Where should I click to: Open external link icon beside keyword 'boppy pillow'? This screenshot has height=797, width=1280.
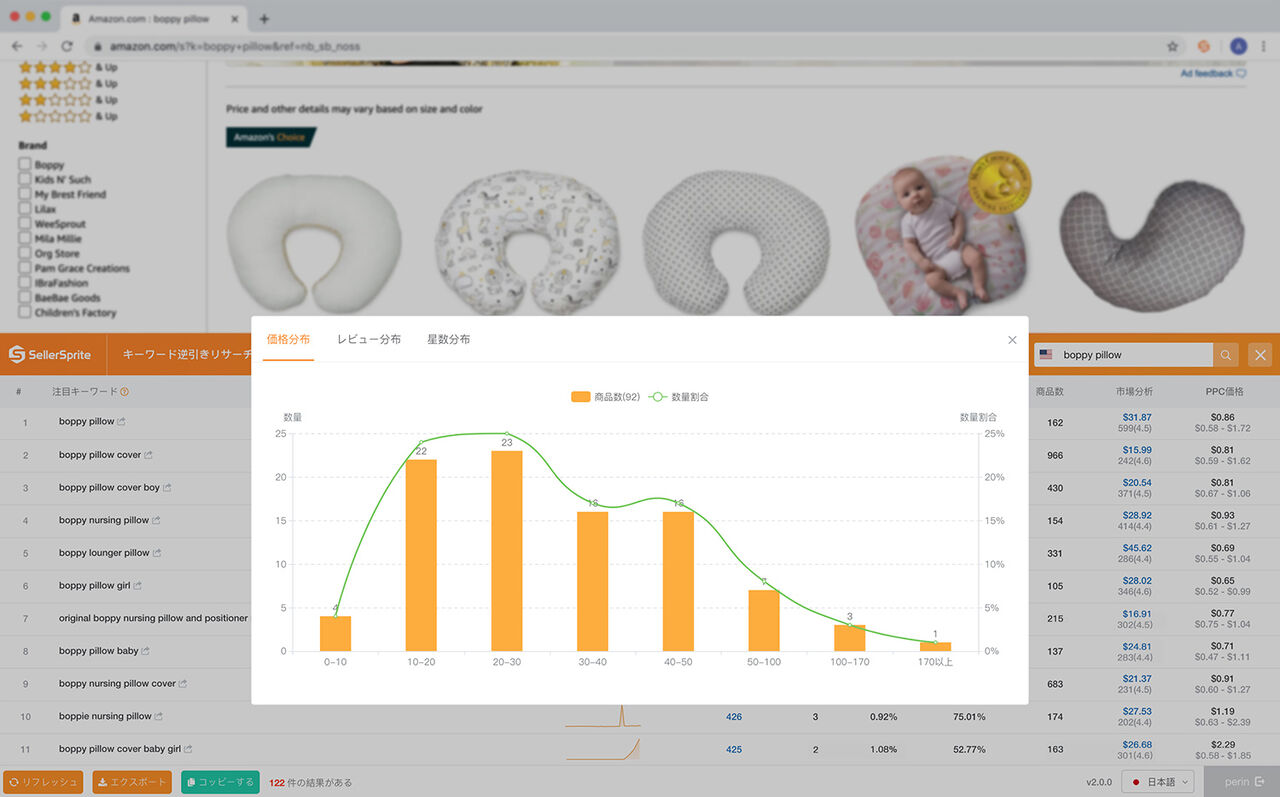coord(122,422)
